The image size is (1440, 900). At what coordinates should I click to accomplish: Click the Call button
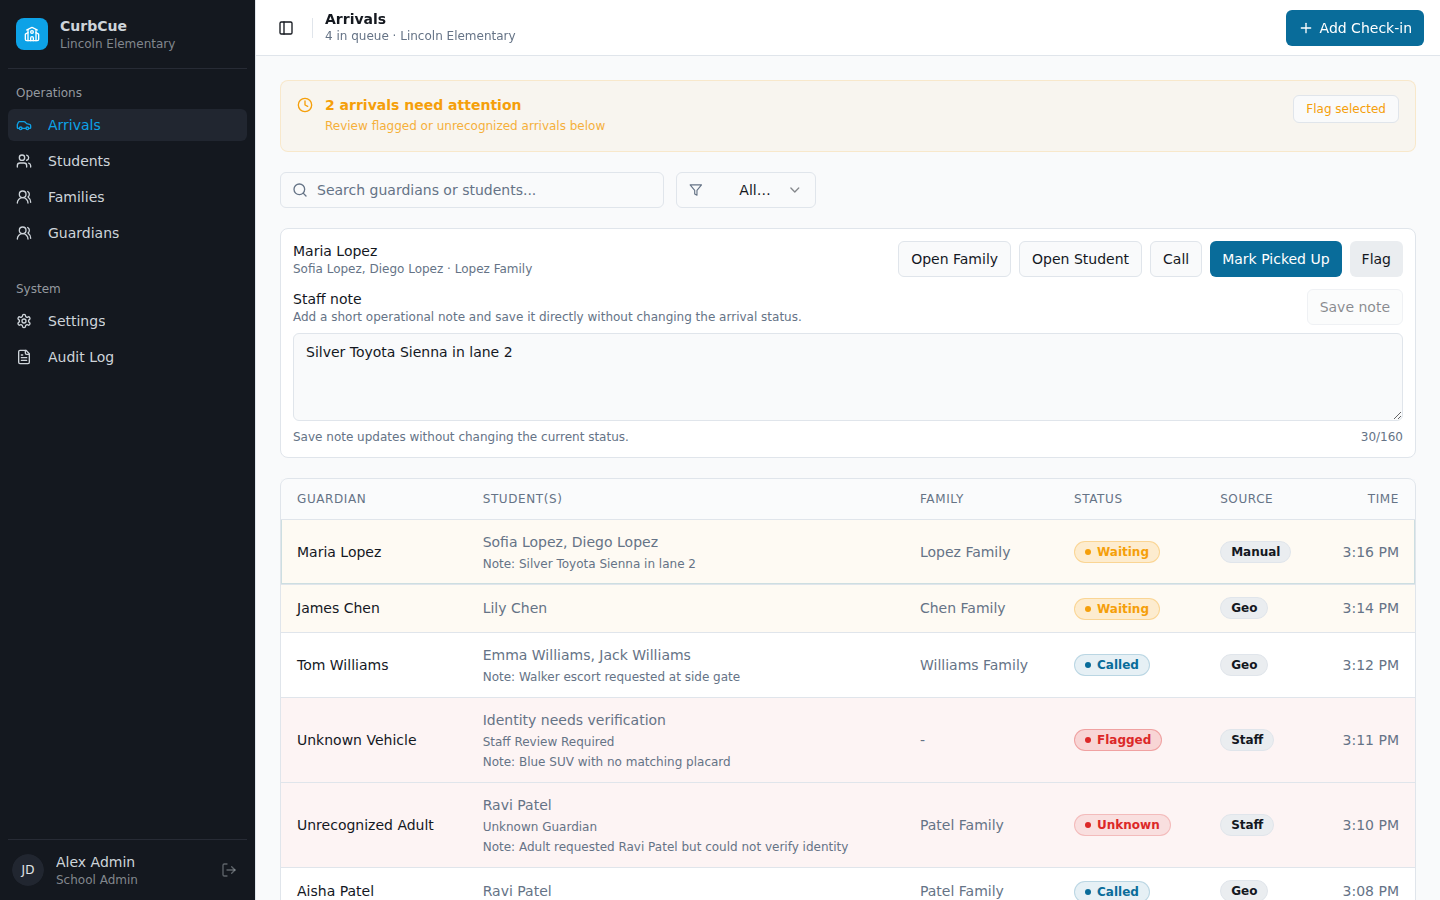click(x=1176, y=259)
